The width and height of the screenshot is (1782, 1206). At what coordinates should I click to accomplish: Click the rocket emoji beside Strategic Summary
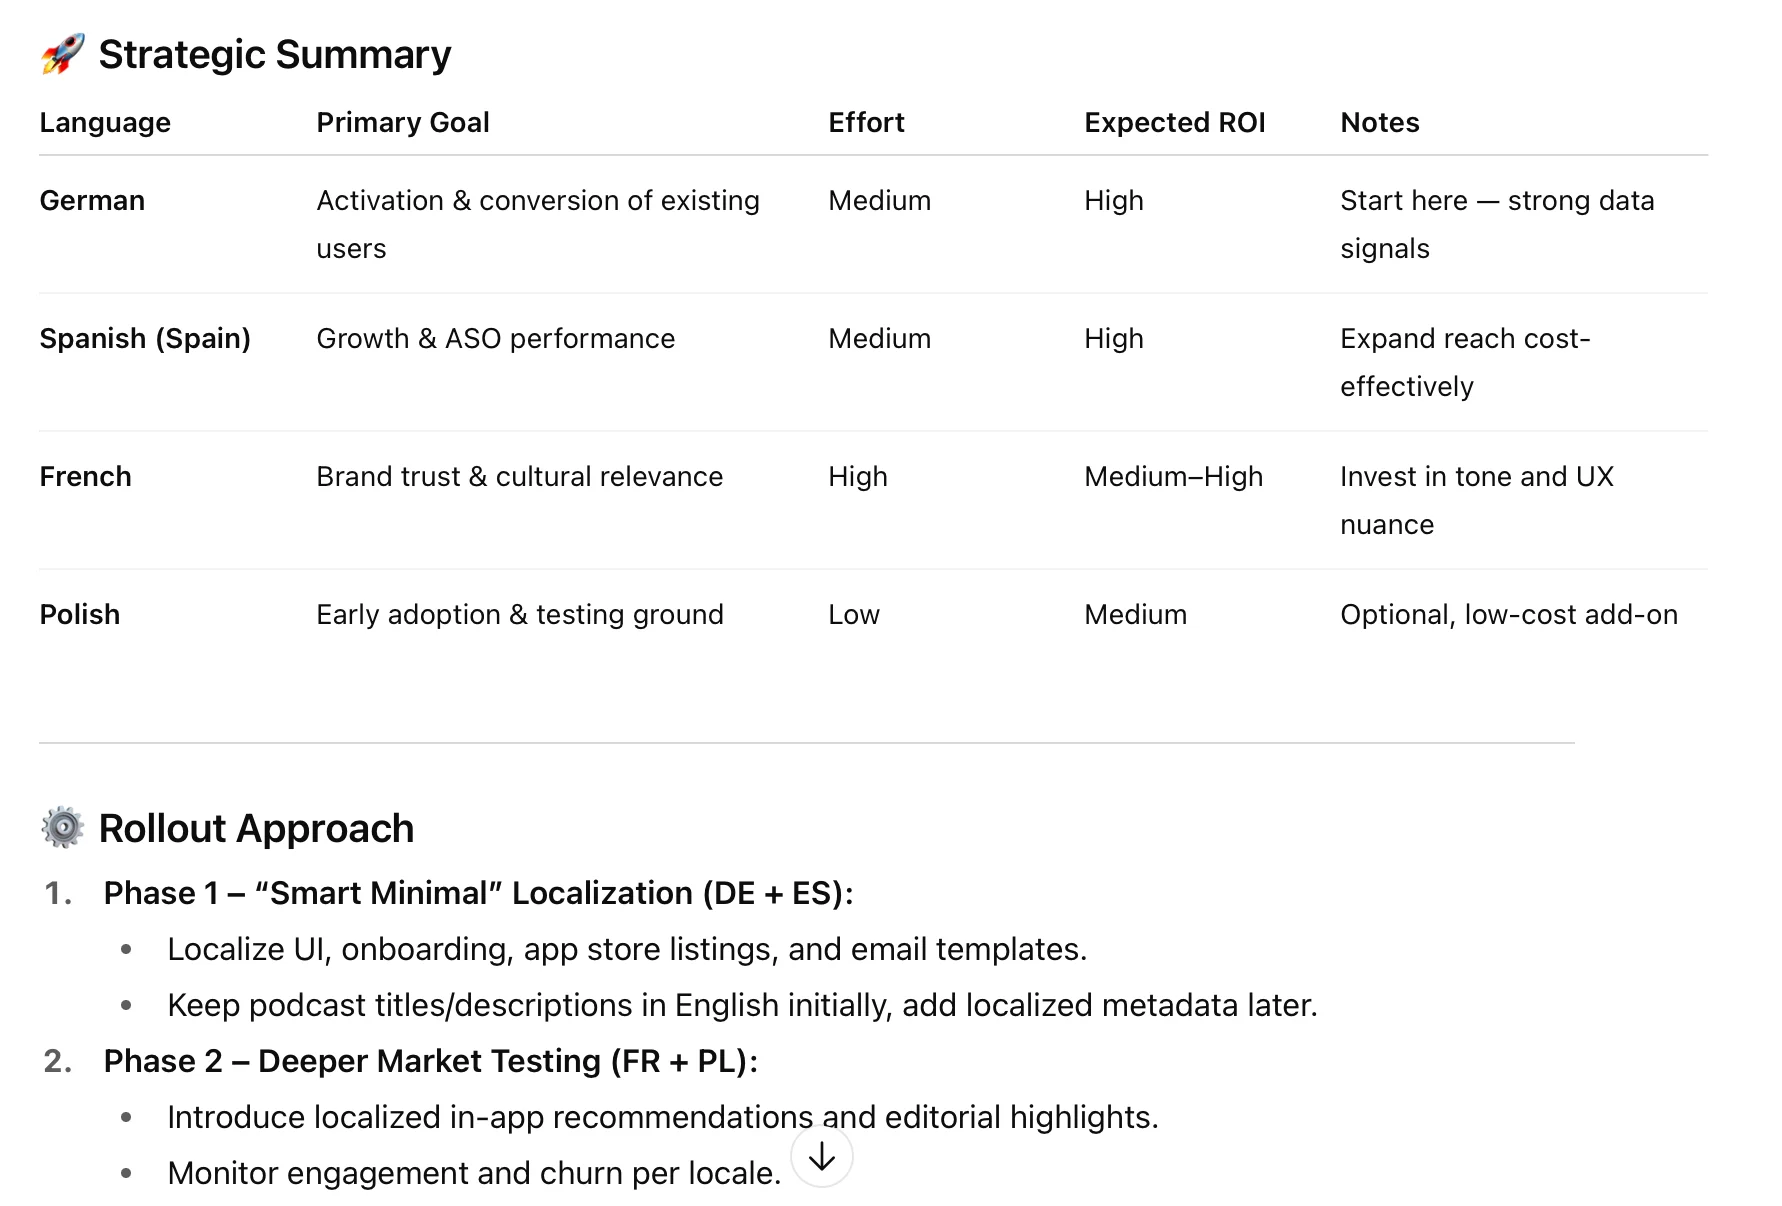click(62, 54)
